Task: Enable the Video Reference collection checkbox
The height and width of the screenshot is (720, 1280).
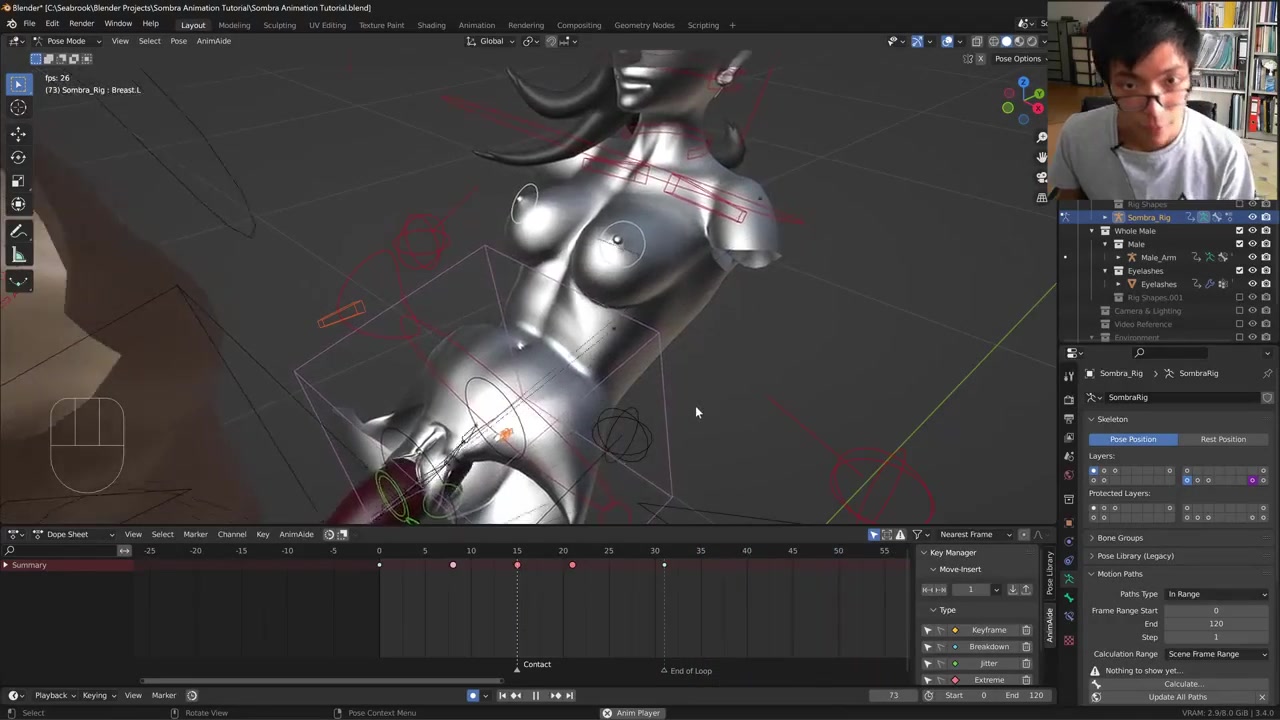Action: pyautogui.click(x=1240, y=324)
